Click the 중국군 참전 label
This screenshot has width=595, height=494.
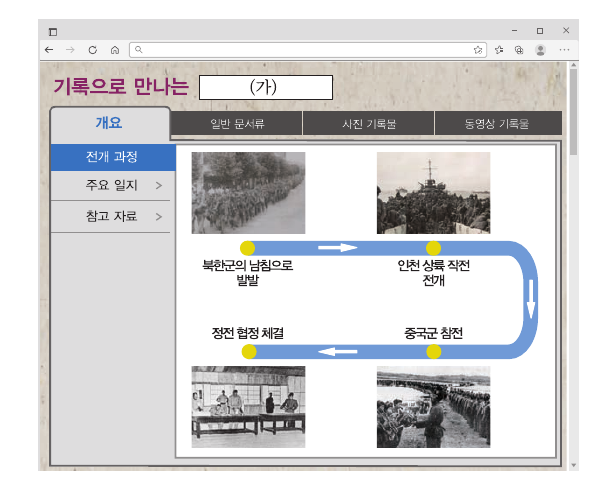[x=433, y=333]
